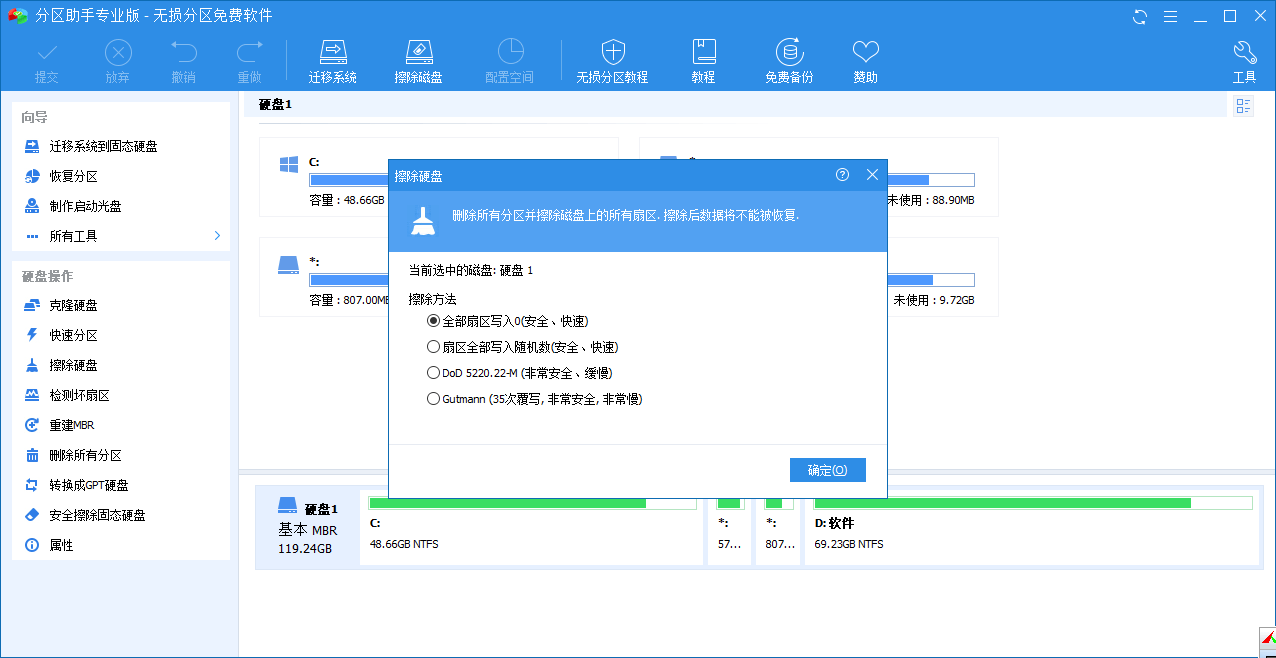Click the 确定(O) button
Viewport: 1276px width, 658px height.
(x=827, y=470)
